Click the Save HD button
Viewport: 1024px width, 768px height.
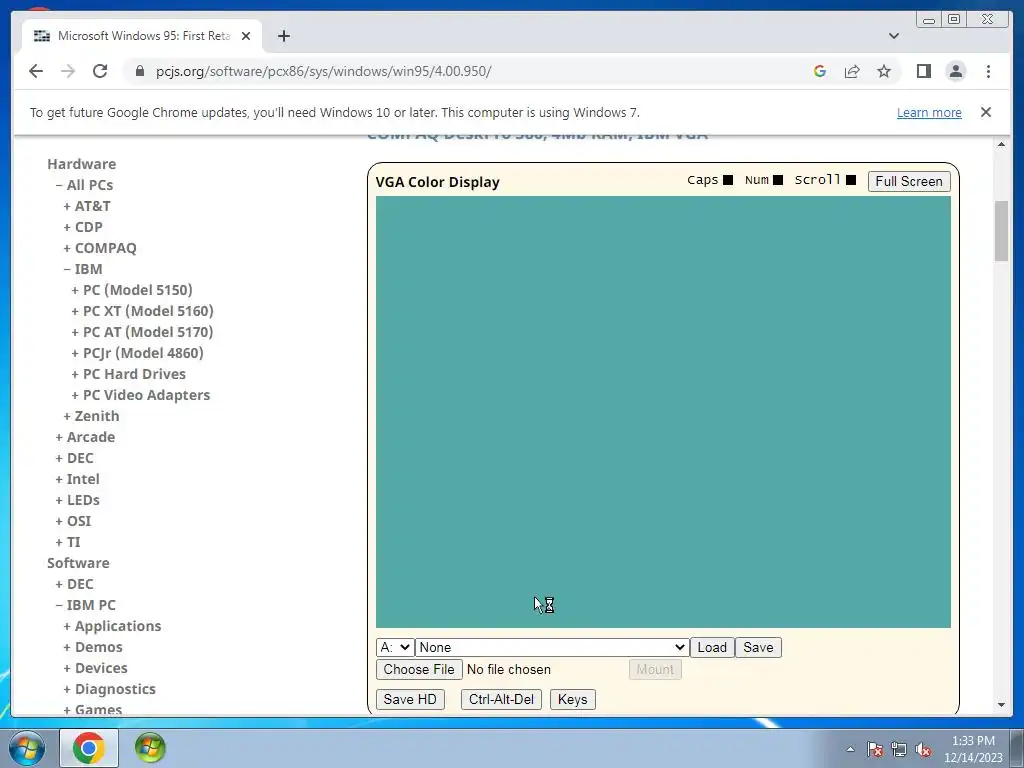[410, 699]
